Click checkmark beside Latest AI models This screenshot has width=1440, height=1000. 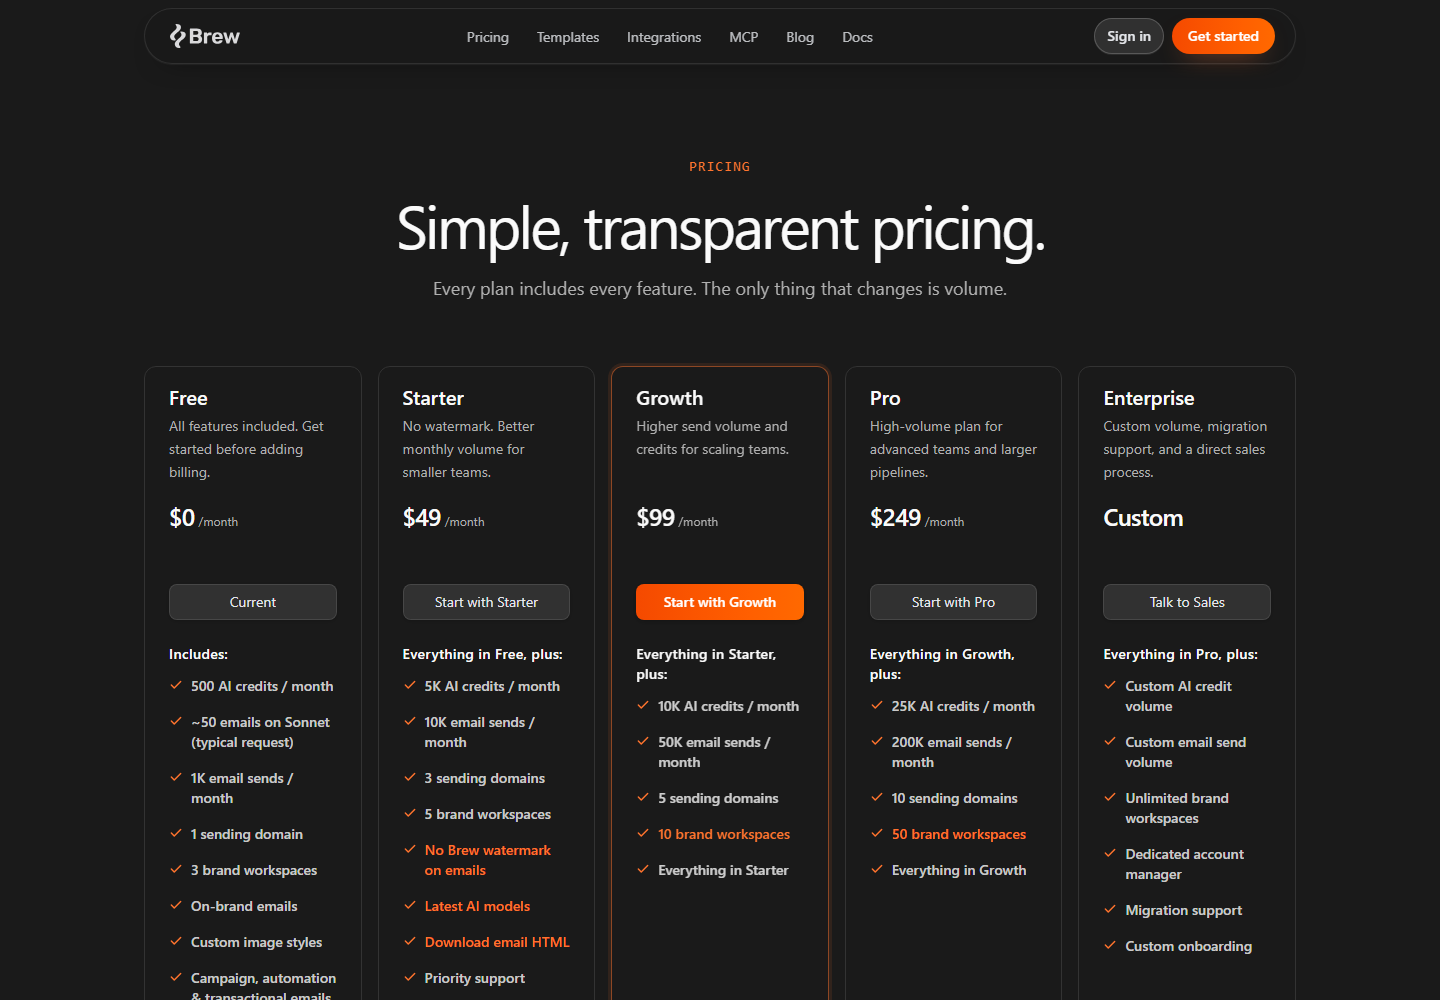coord(410,906)
